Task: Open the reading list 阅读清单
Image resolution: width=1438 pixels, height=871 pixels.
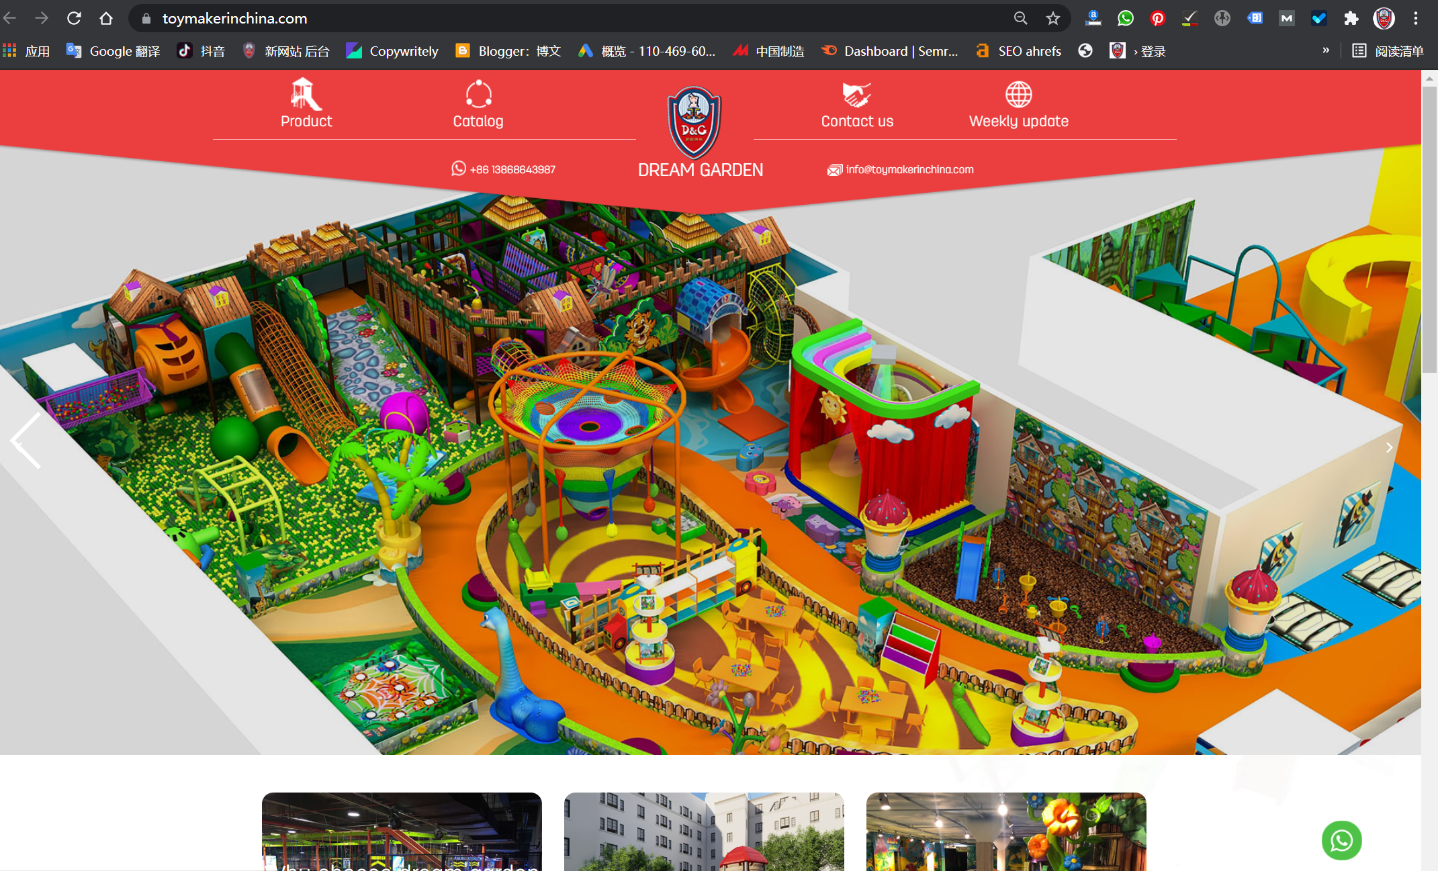Action: 1388,51
